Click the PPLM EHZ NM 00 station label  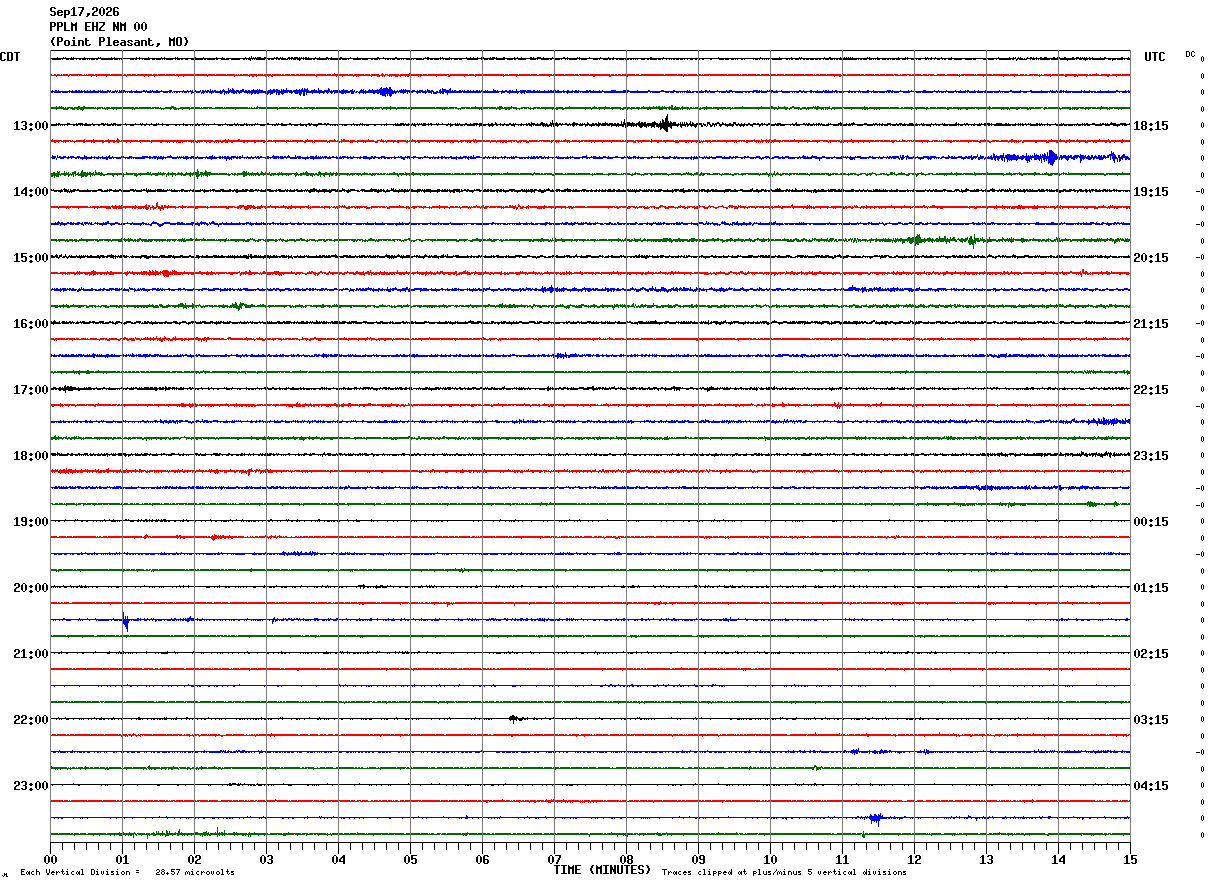point(98,27)
